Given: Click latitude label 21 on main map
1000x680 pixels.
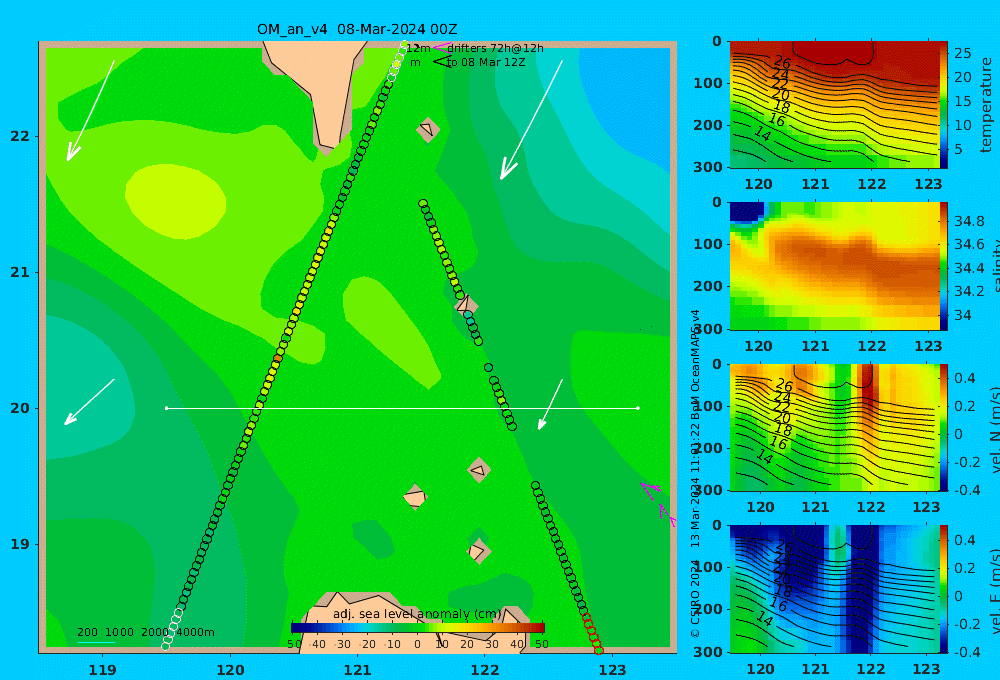Looking at the screenshot, I should [20, 272].
